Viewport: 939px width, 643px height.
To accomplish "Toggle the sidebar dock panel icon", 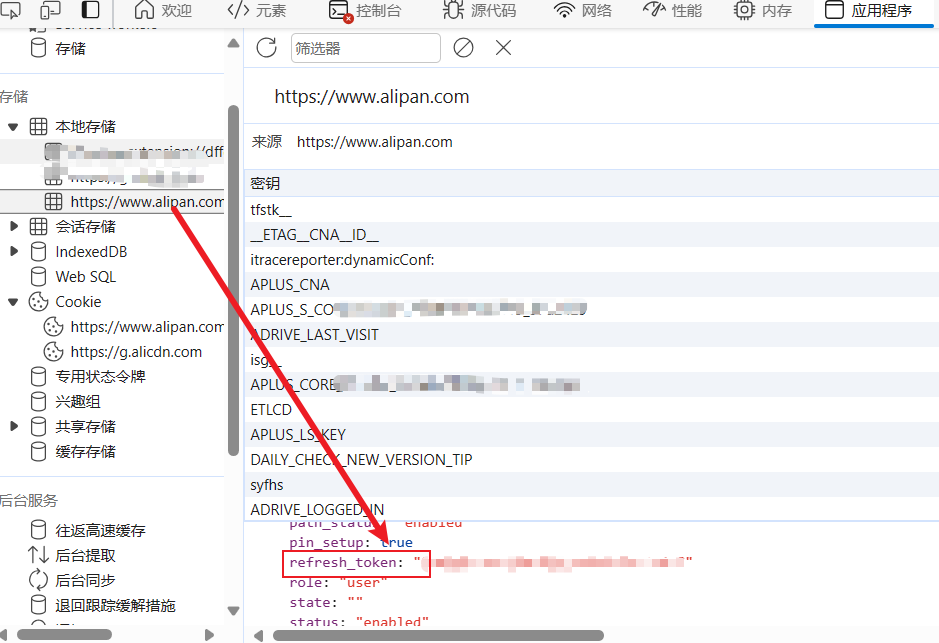I will click(x=90, y=9).
